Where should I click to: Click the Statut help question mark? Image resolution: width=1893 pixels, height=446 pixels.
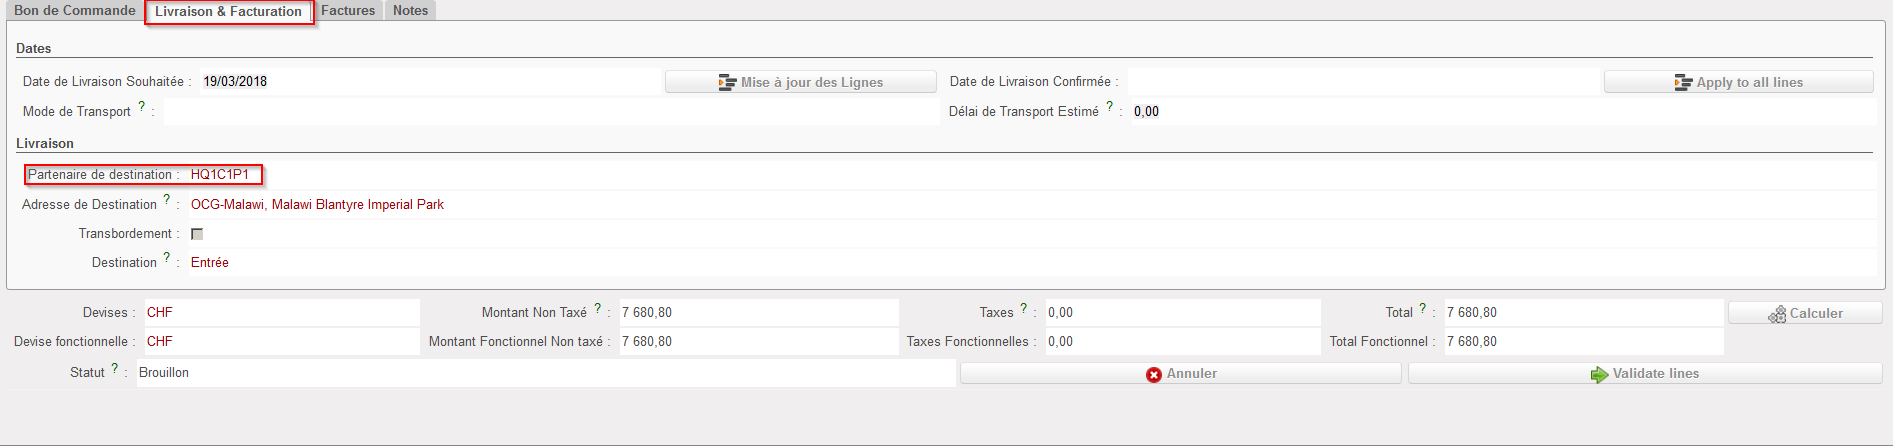tap(115, 368)
